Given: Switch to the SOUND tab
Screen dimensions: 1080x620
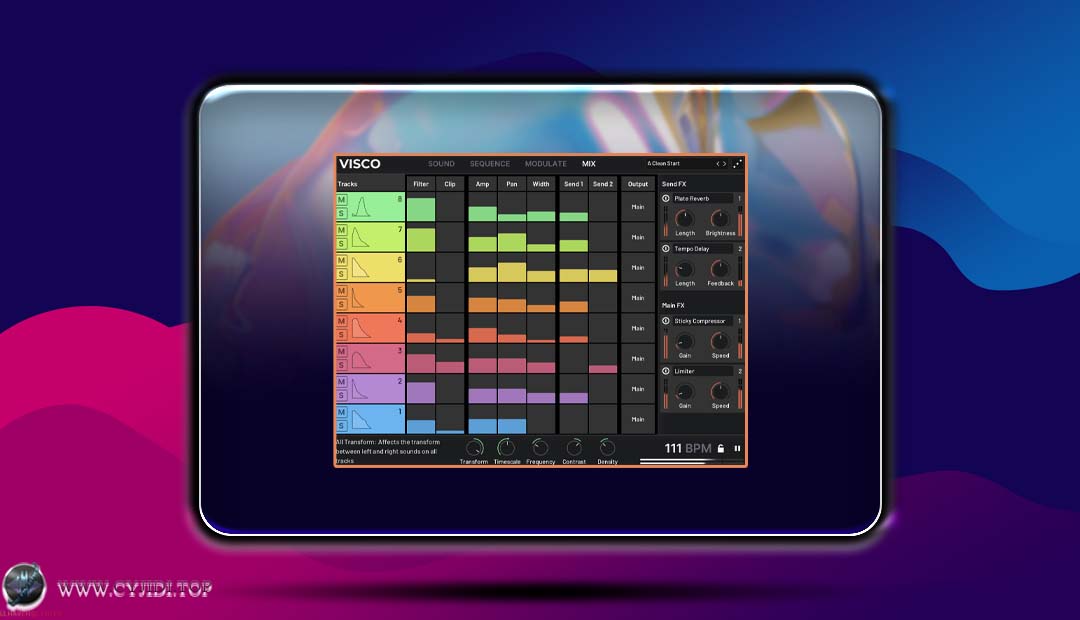Looking at the screenshot, I should pos(441,164).
